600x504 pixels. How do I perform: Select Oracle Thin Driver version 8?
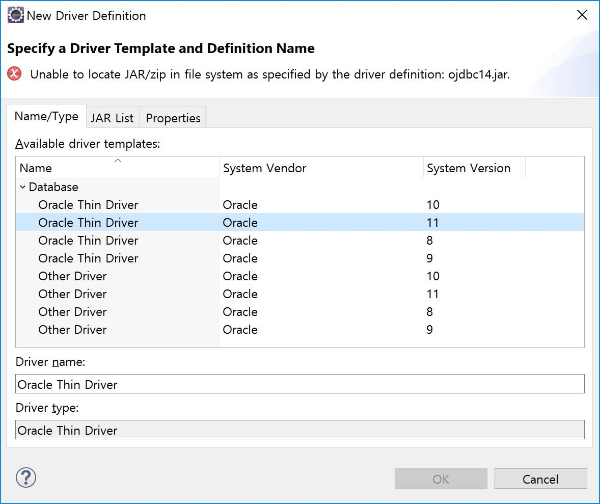[x=300, y=240]
